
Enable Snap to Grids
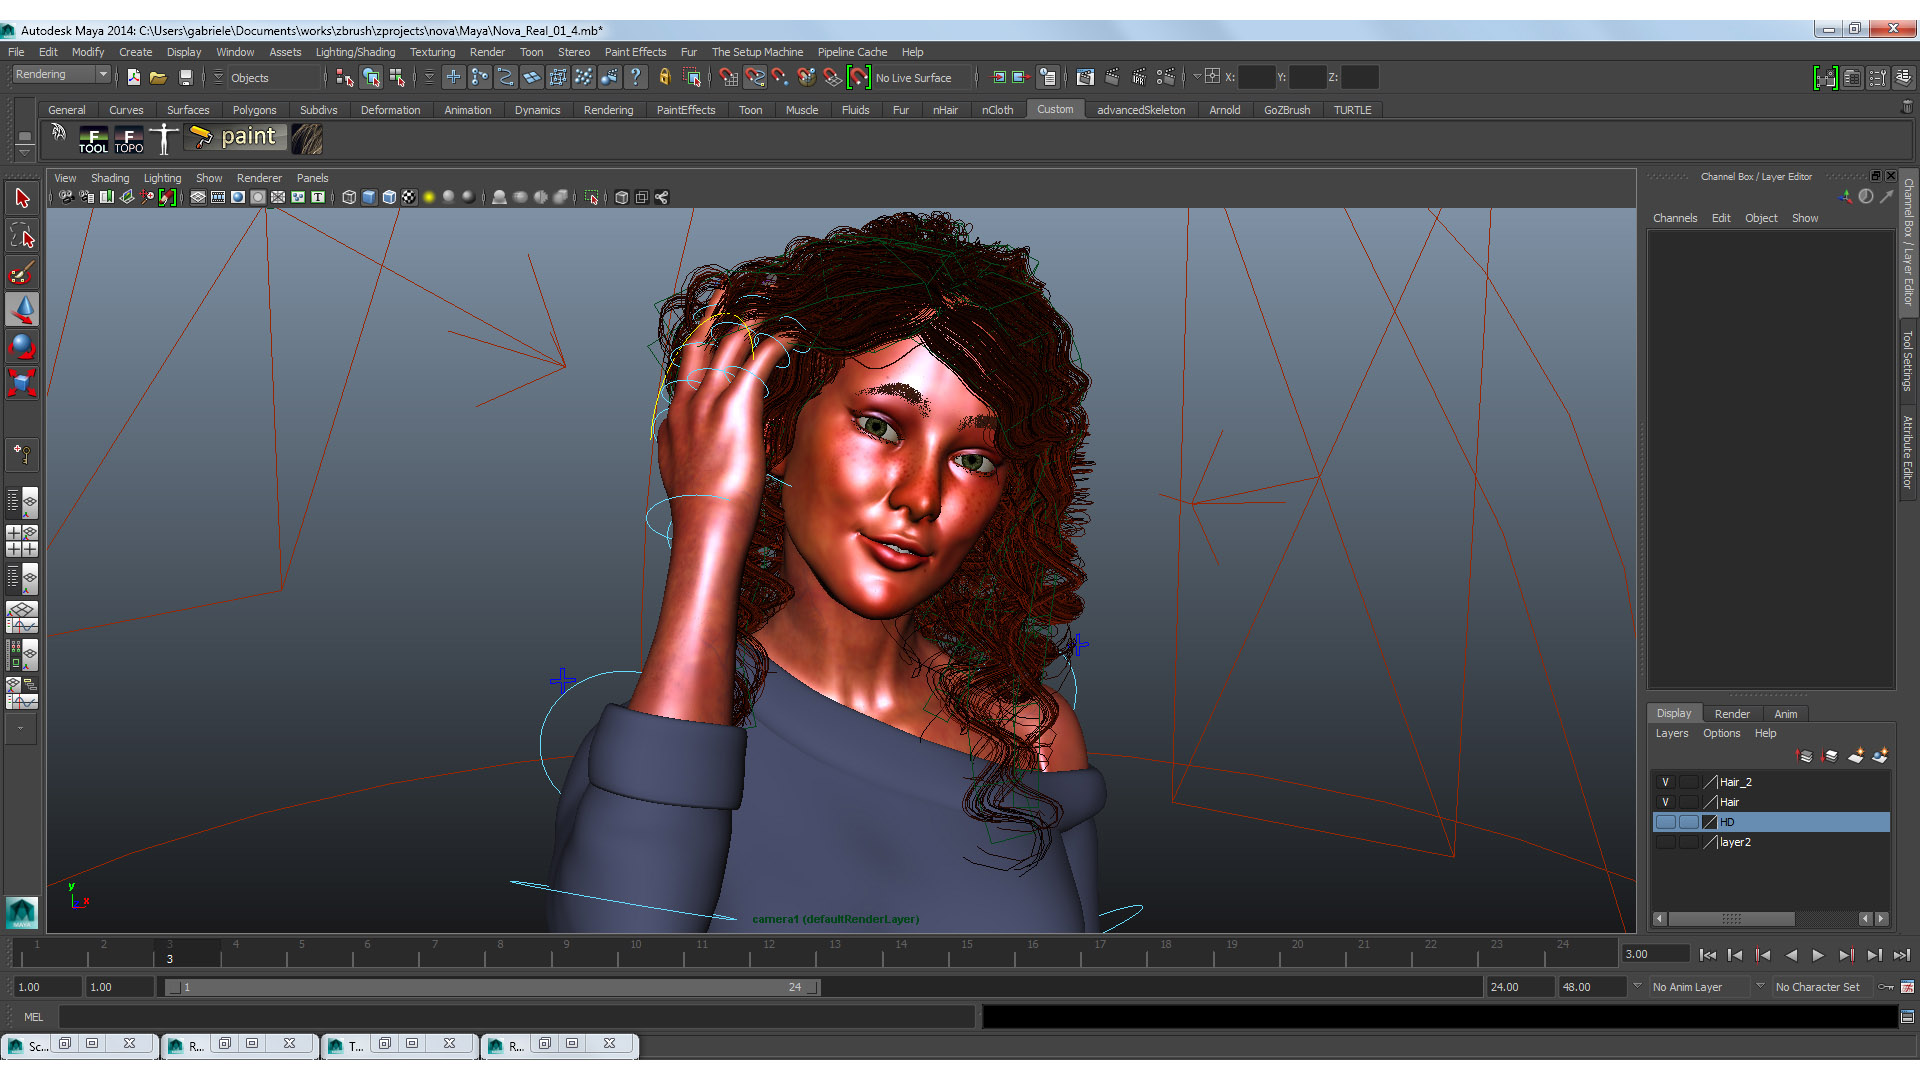(x=729, y=77)
